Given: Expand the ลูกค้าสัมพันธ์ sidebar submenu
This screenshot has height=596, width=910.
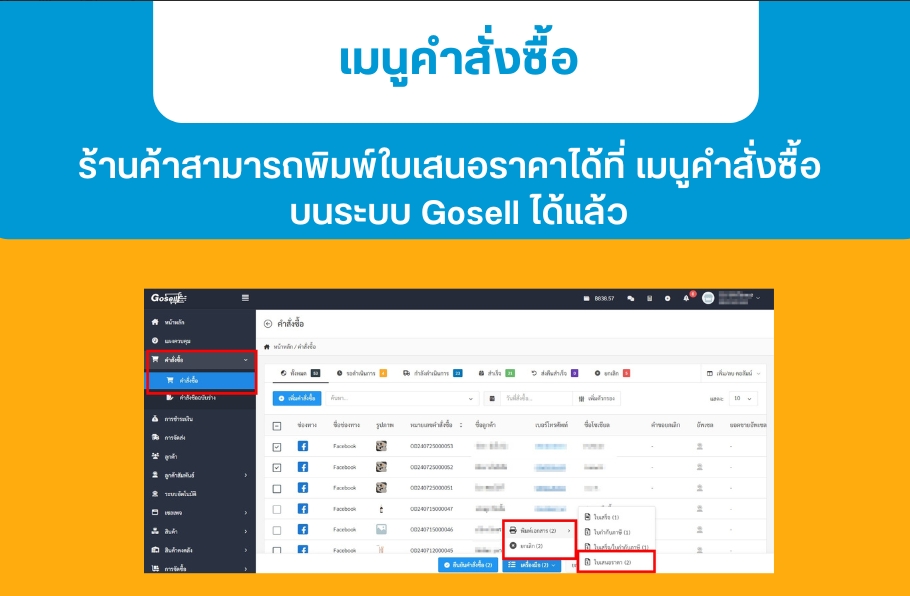Looking at the screenshot, I should click(245, 475).
